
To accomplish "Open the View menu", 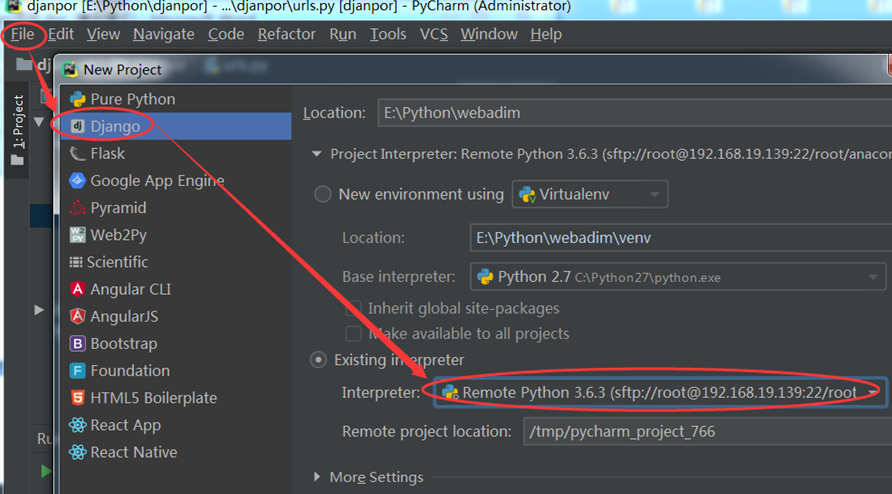I will [x=103, y=34].
